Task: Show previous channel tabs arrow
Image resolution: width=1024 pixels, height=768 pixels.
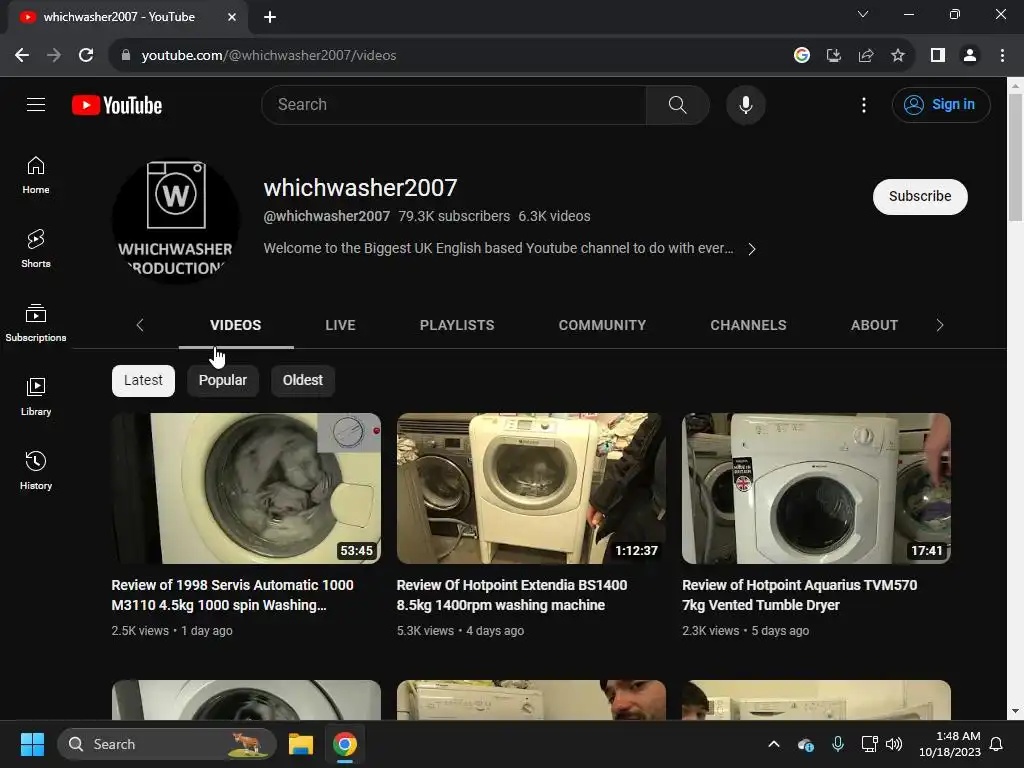Action: tap(139, 325)
